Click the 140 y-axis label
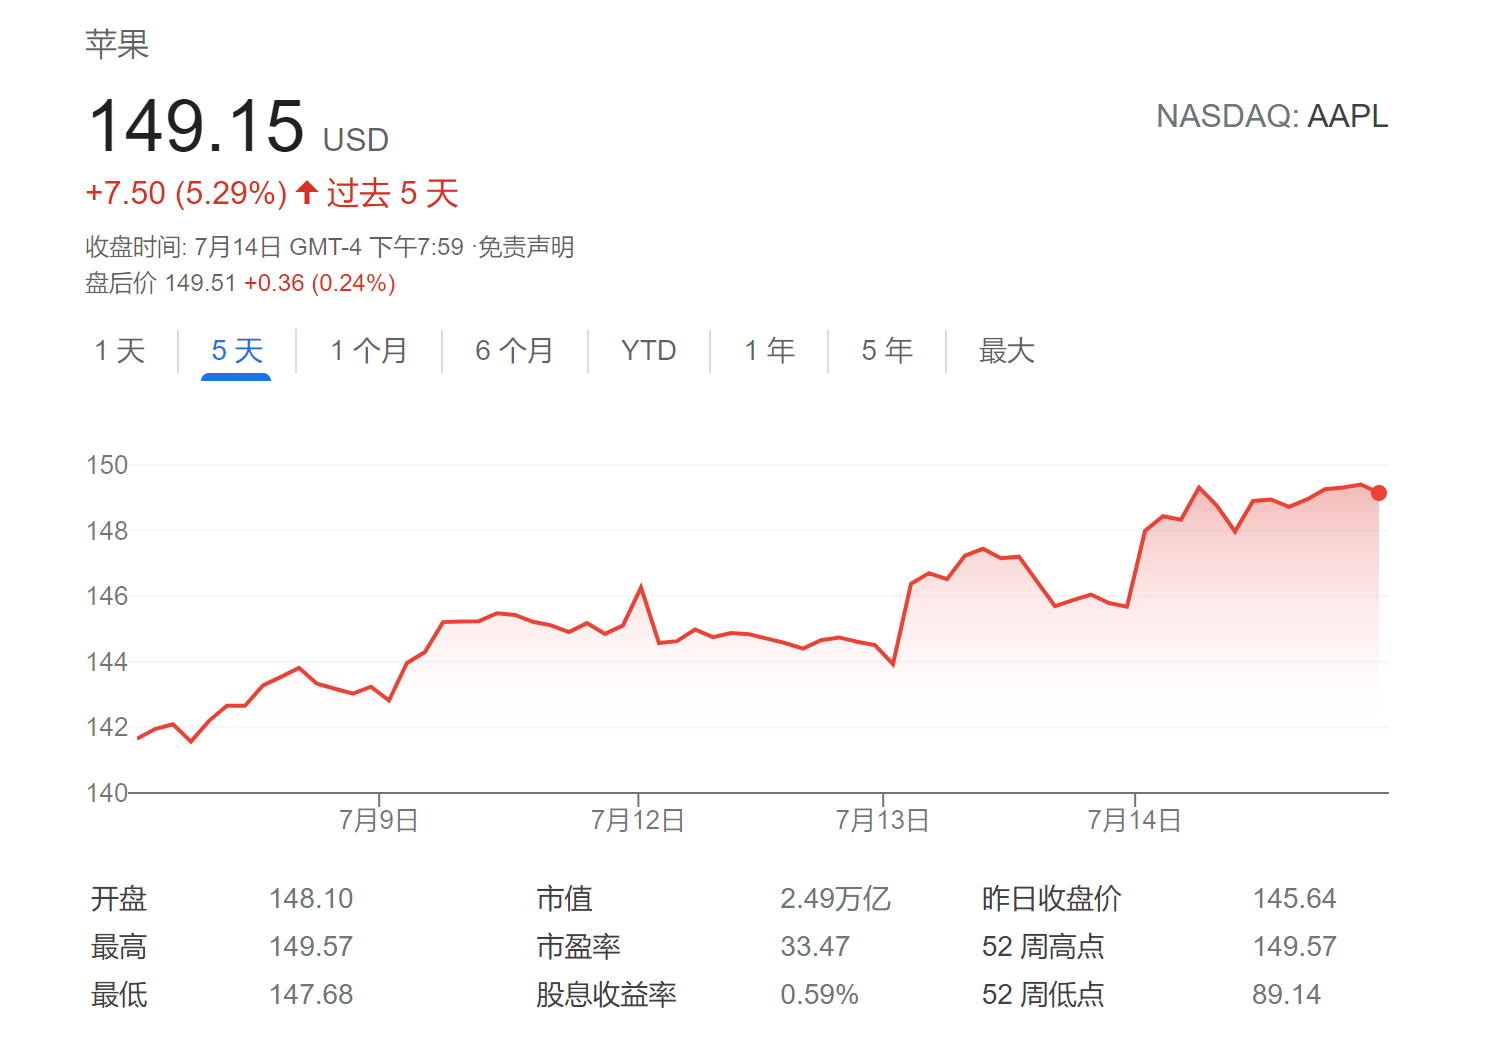The image size is (1487, 1056). (107, 793)
